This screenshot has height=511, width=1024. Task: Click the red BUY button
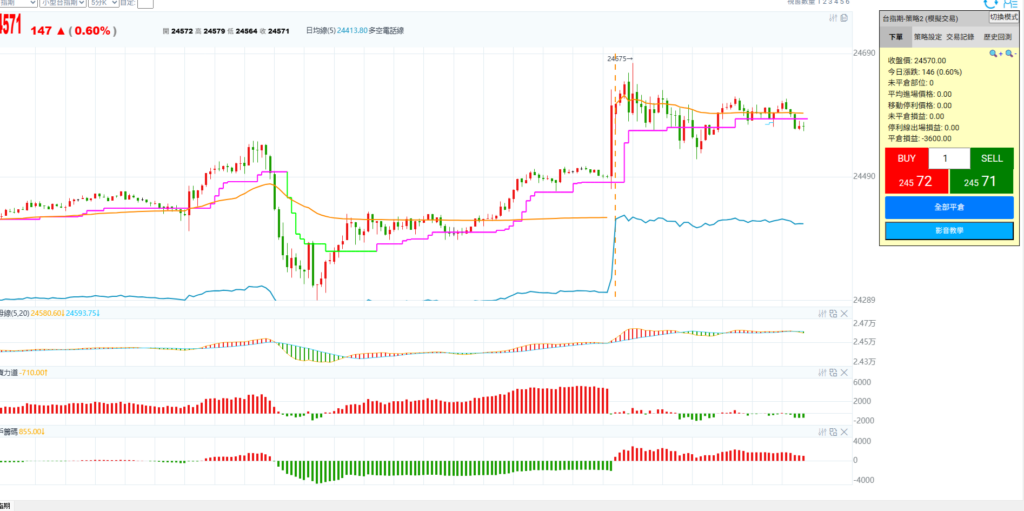point(907,158)
